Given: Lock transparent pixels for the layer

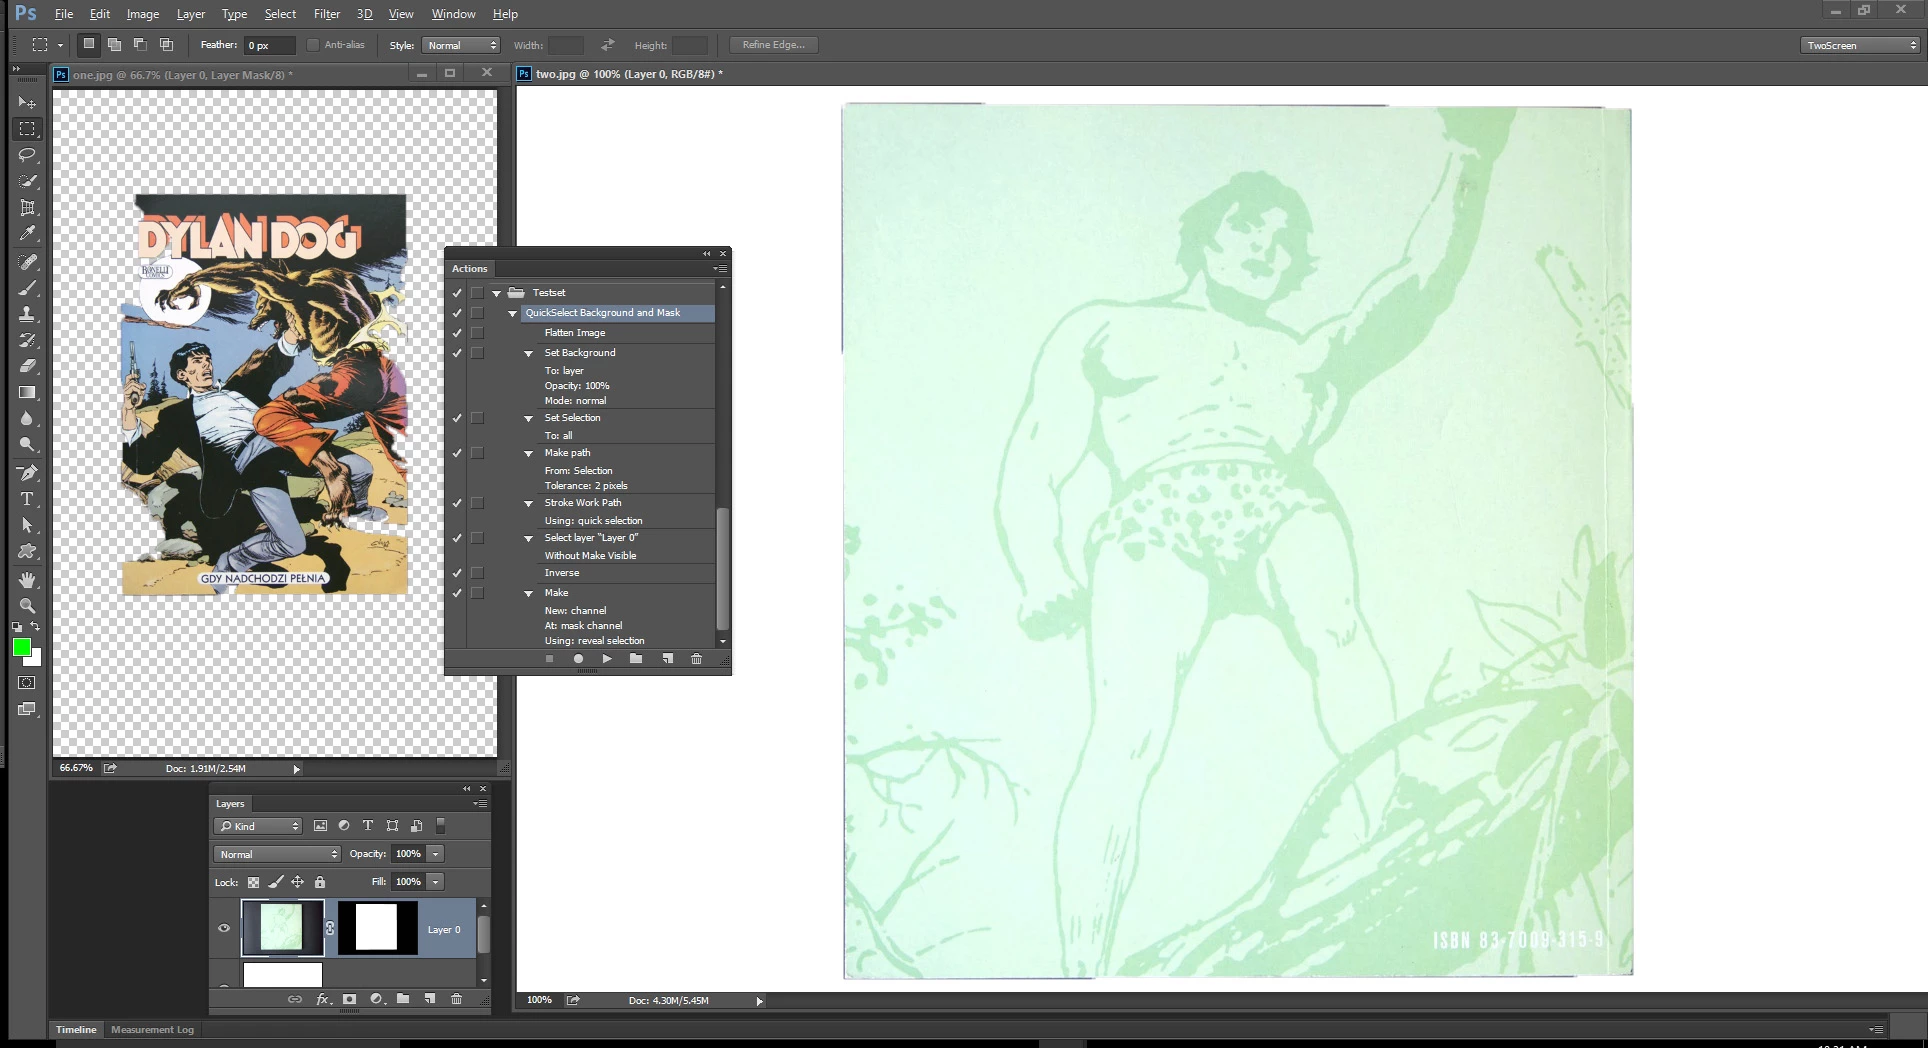Looking at the screenshot, I should 253,882.
